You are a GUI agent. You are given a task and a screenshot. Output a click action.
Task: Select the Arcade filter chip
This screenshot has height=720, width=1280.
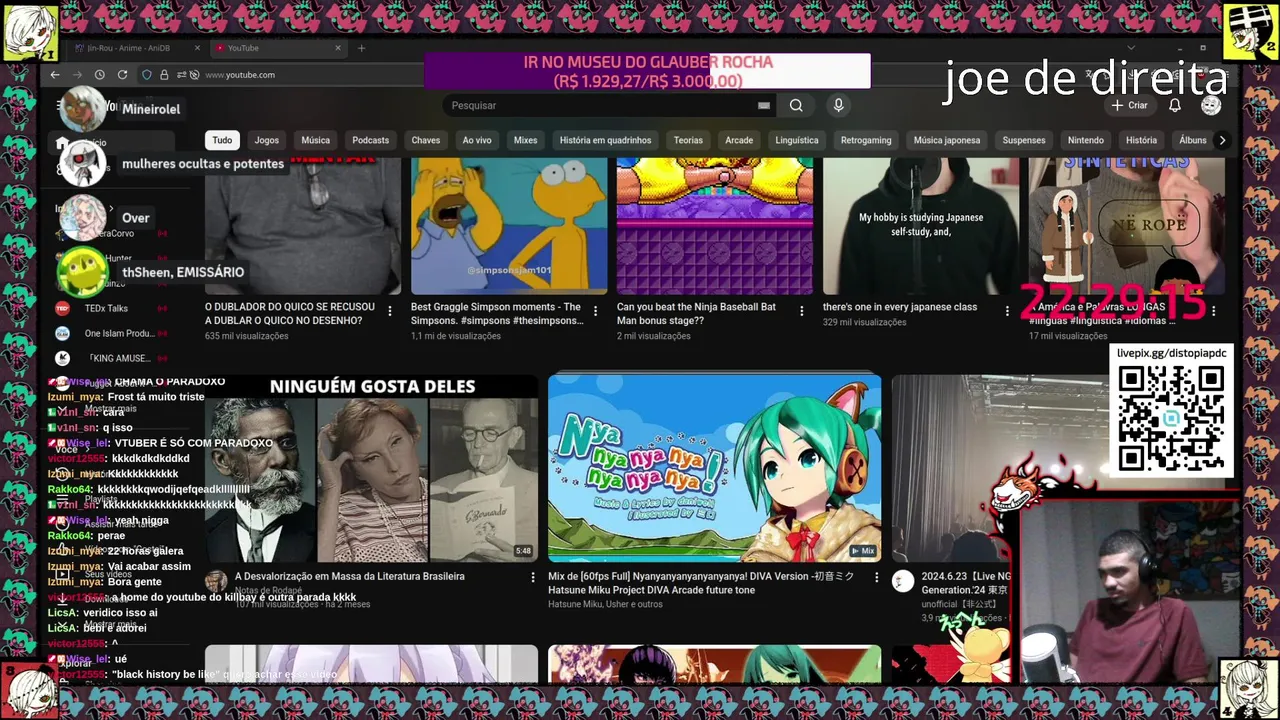click(739, 140)
